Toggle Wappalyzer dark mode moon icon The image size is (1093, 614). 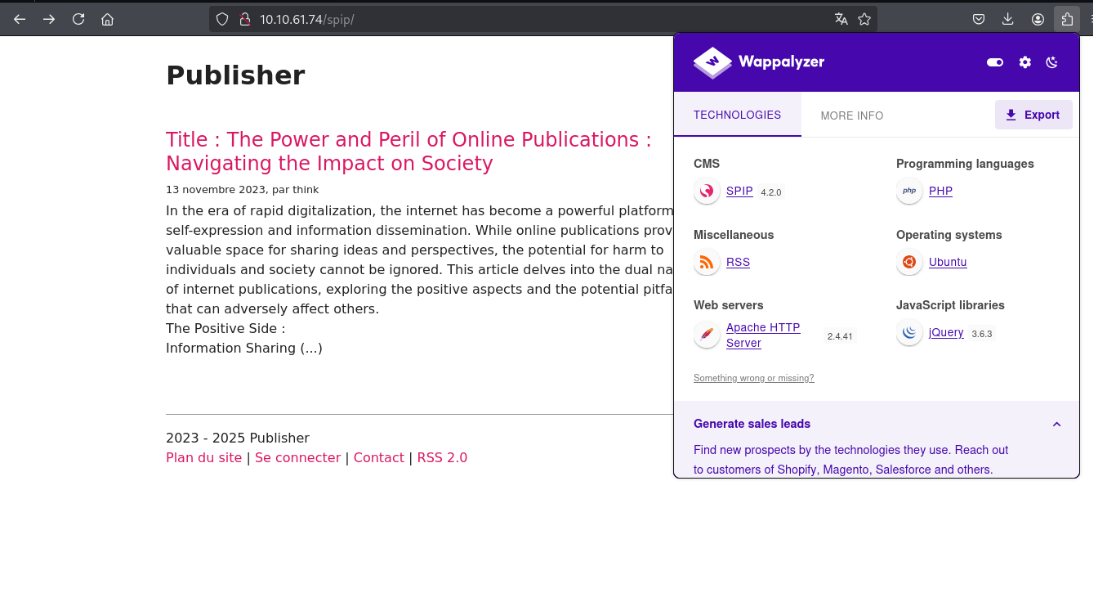click(1052, 62)
